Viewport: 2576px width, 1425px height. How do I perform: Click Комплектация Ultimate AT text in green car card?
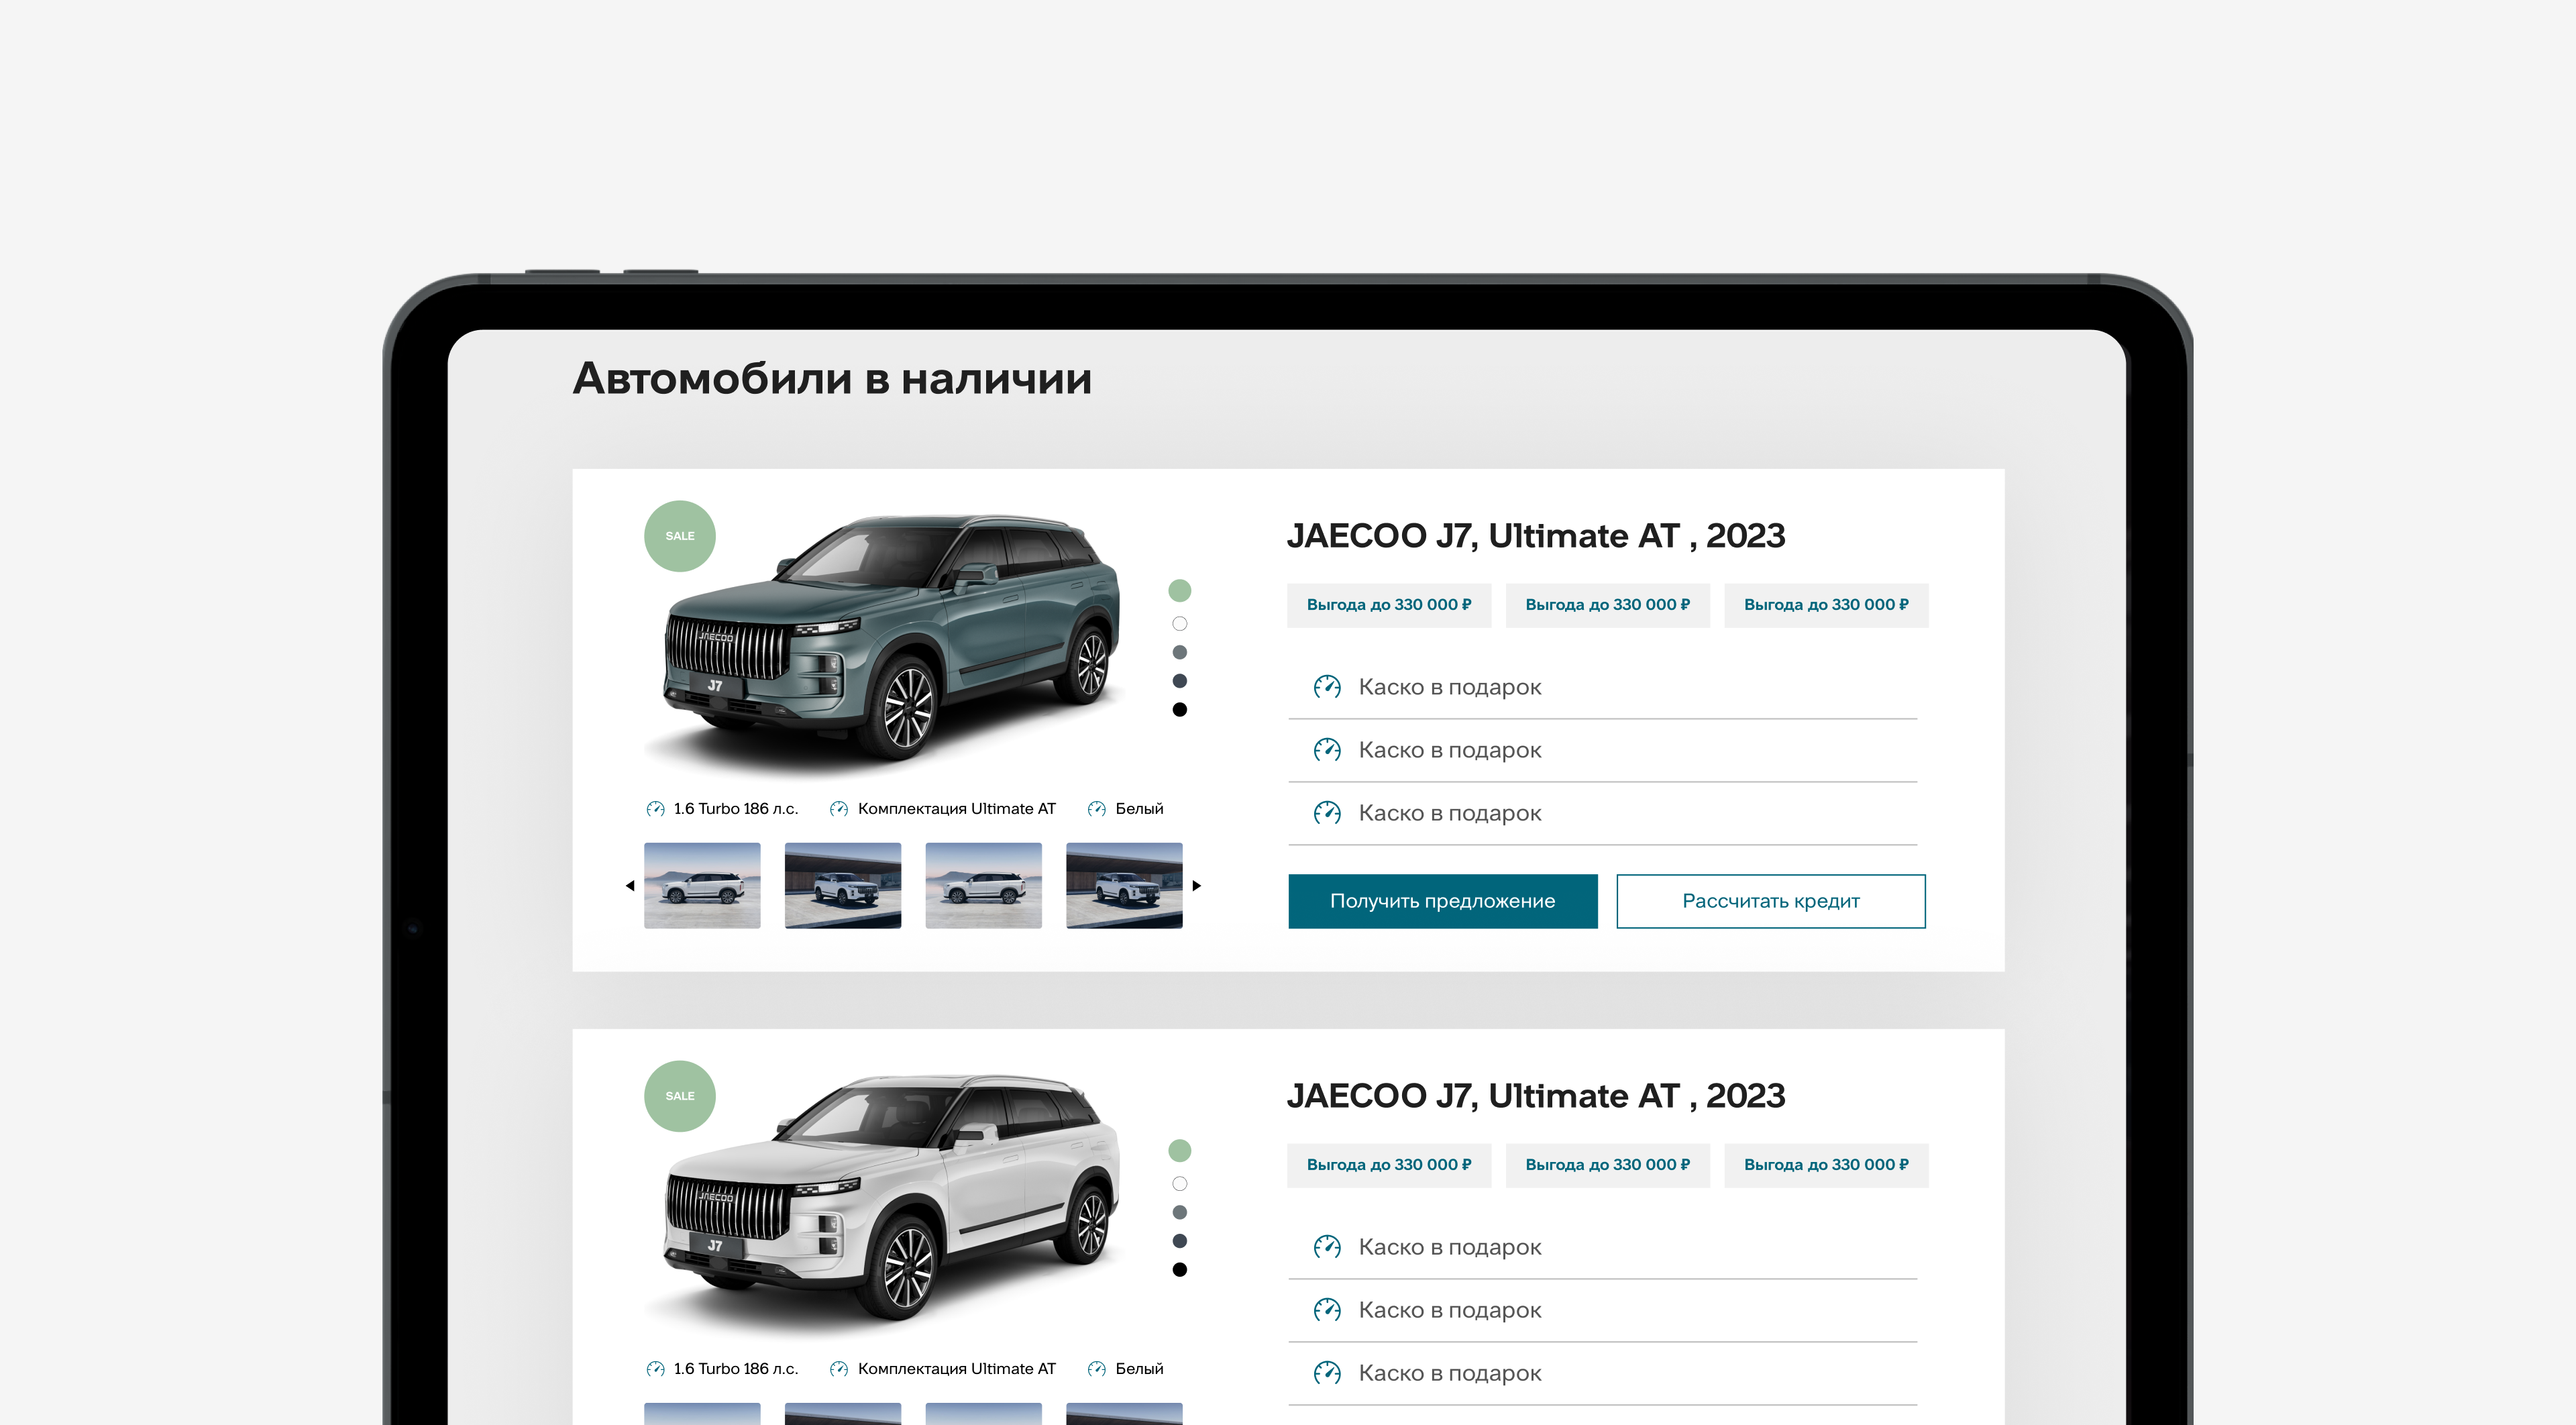pyautogui.click(x=957, y=809)
